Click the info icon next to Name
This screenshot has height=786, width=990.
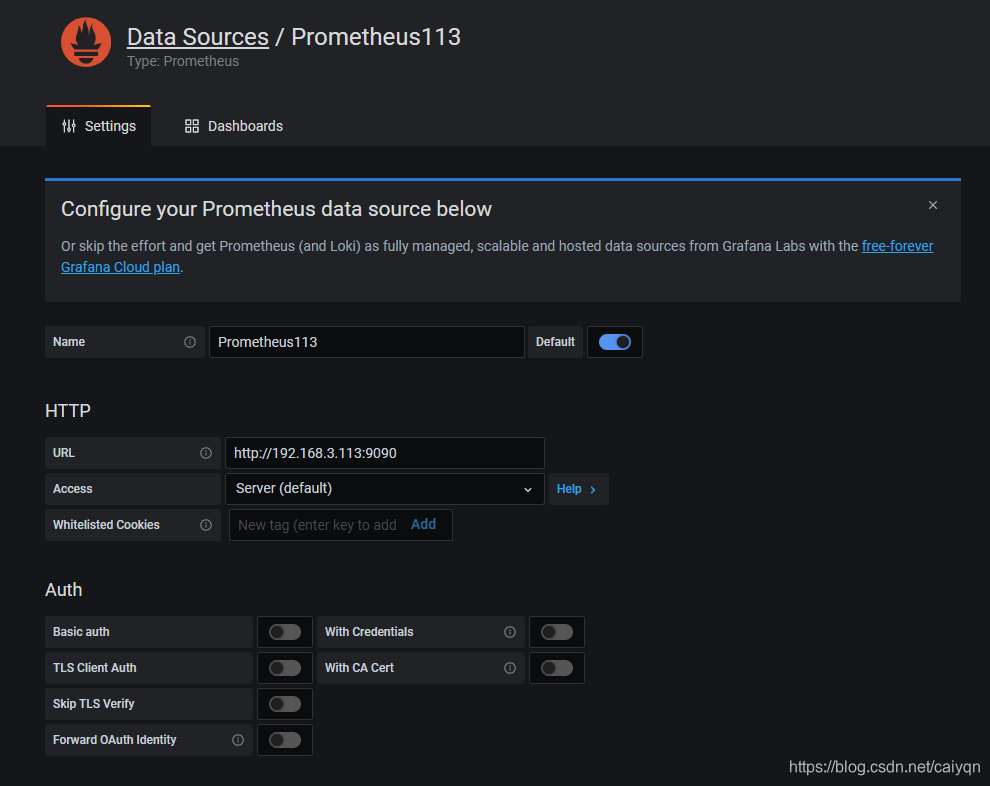click(189, 342)
